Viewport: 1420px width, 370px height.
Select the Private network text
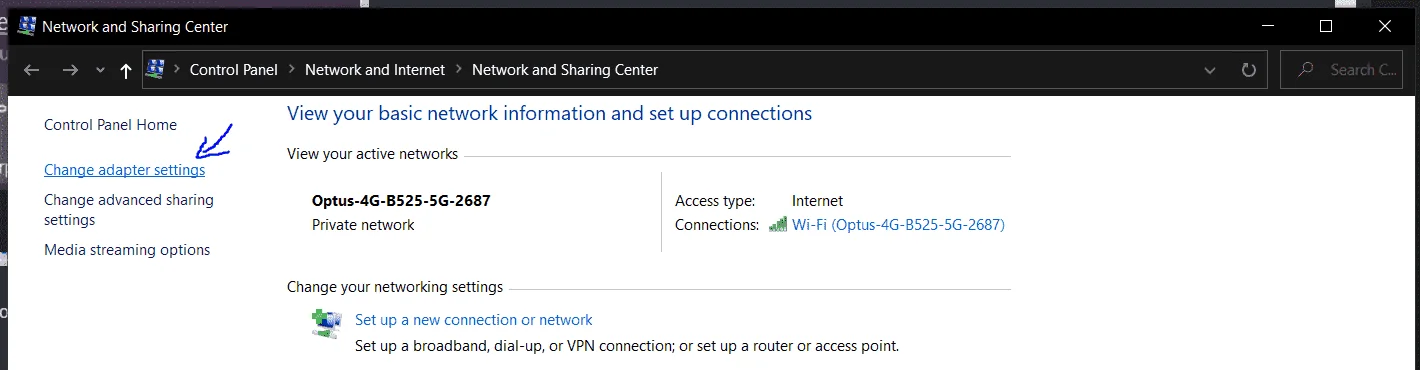tap(363, 225)
